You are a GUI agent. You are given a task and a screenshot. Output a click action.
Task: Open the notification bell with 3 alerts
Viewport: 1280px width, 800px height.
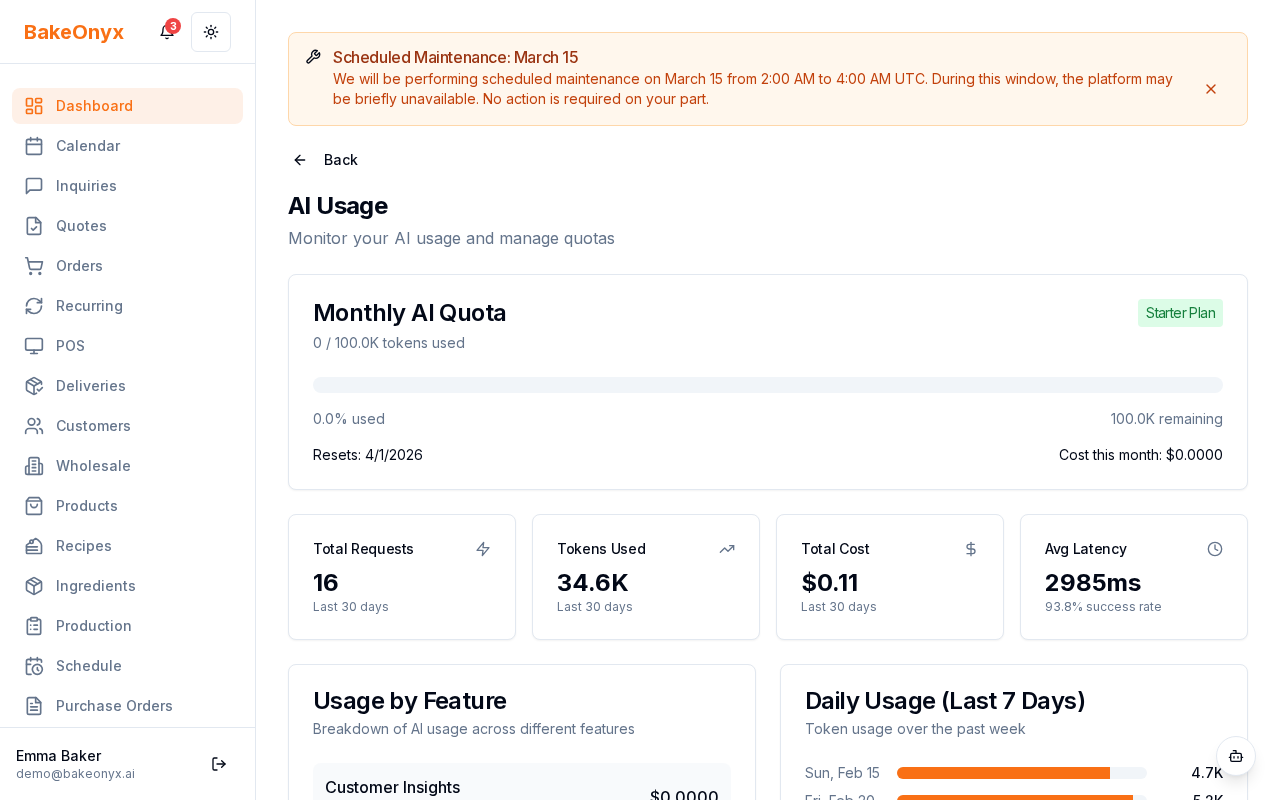coord(166,32)
